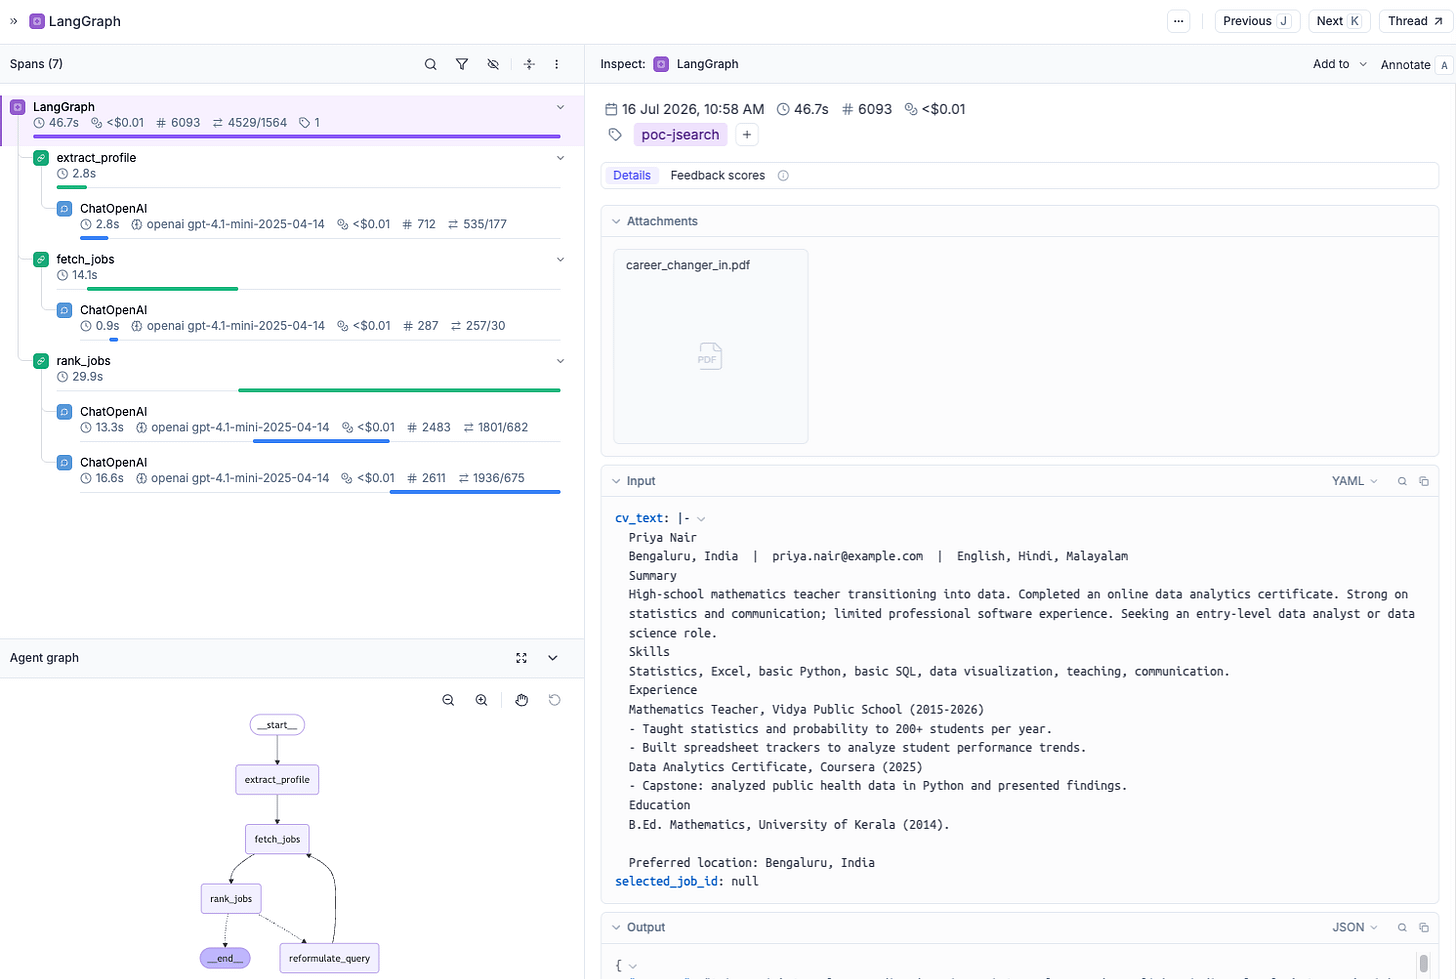This screenshot has width=1456, height=979.
Task: Fold the Output JSON root brace
Action: pyautogui.click(x=632, y=966)
